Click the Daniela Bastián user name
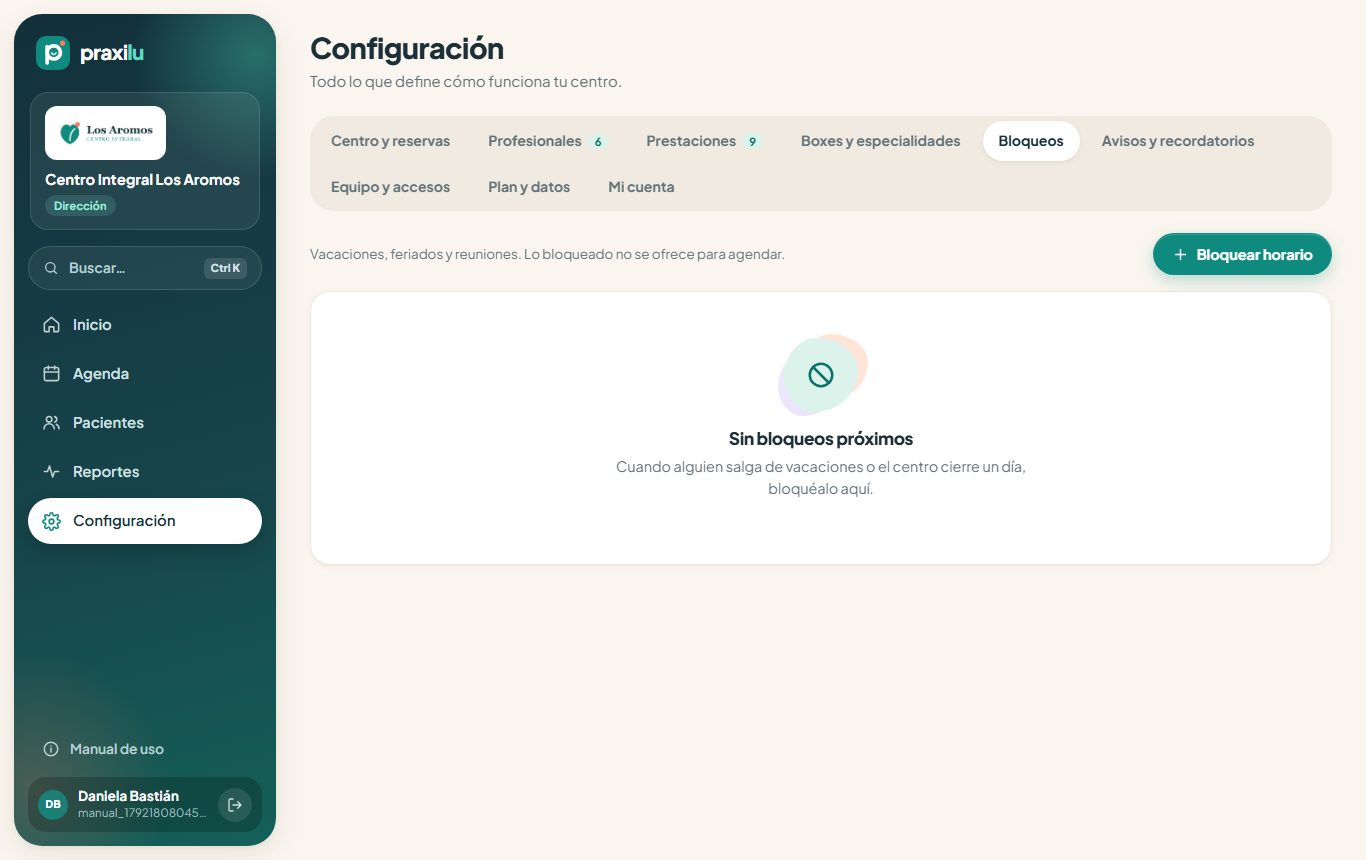The height and width of the screenshot is (860, 1366). click(128, 796)
